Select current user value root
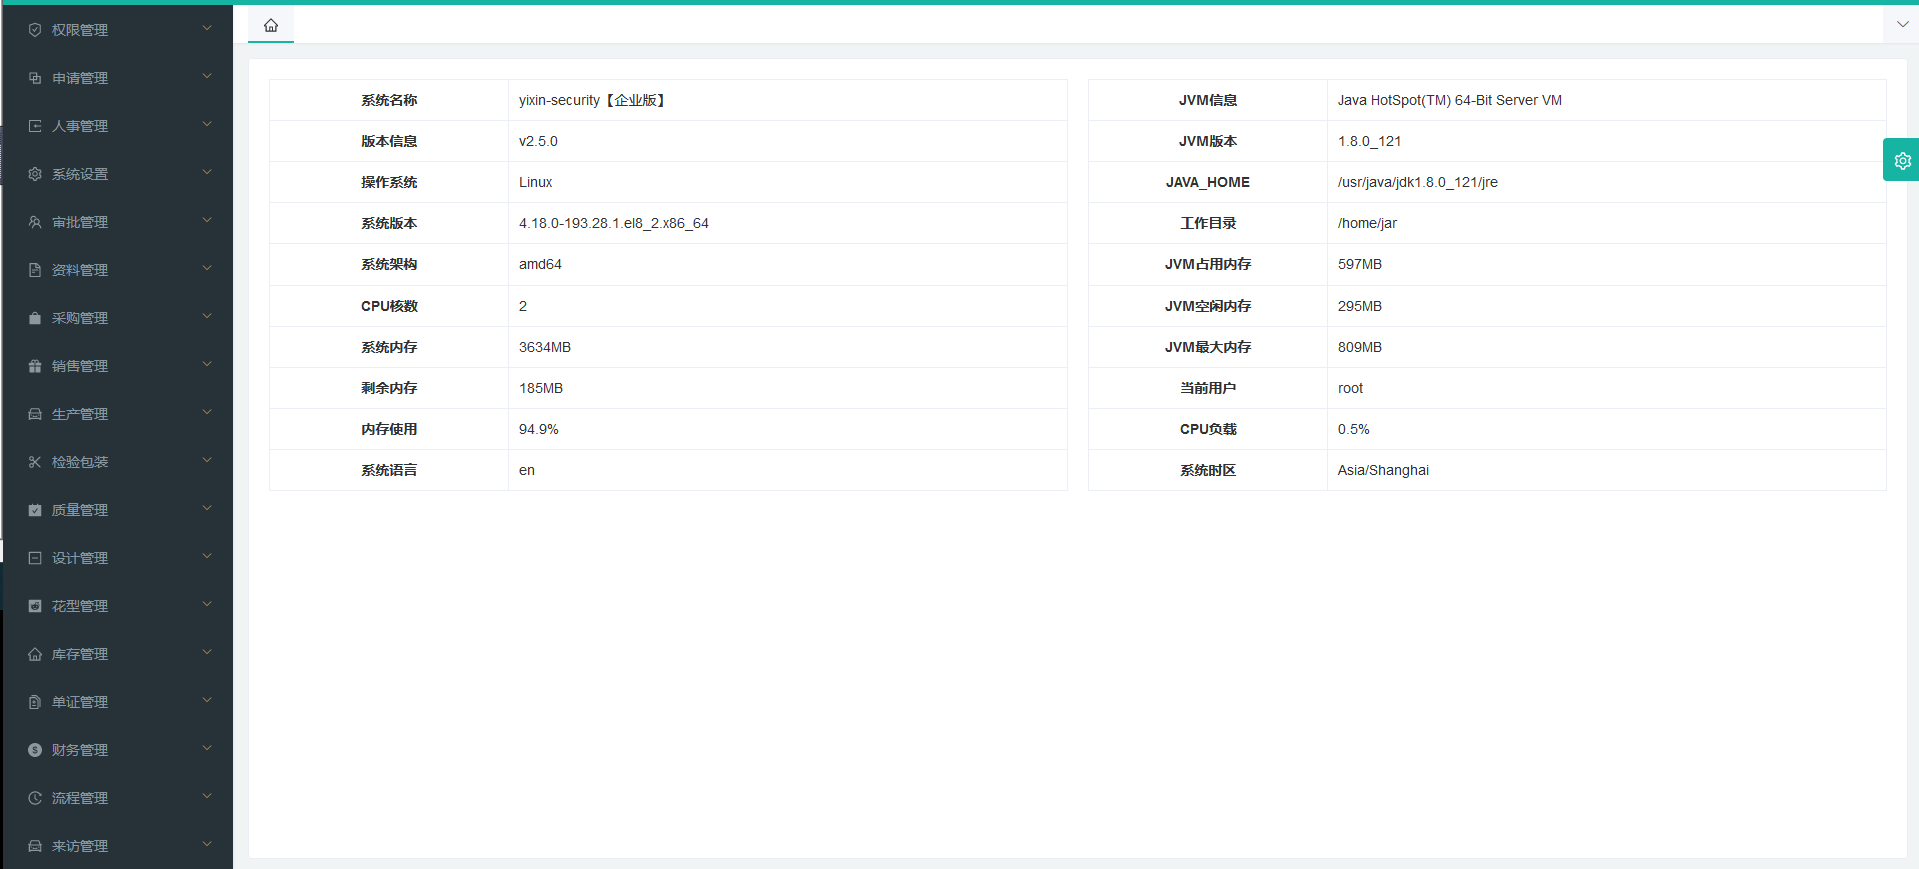1919x869 pixels. coord(1350,388)
